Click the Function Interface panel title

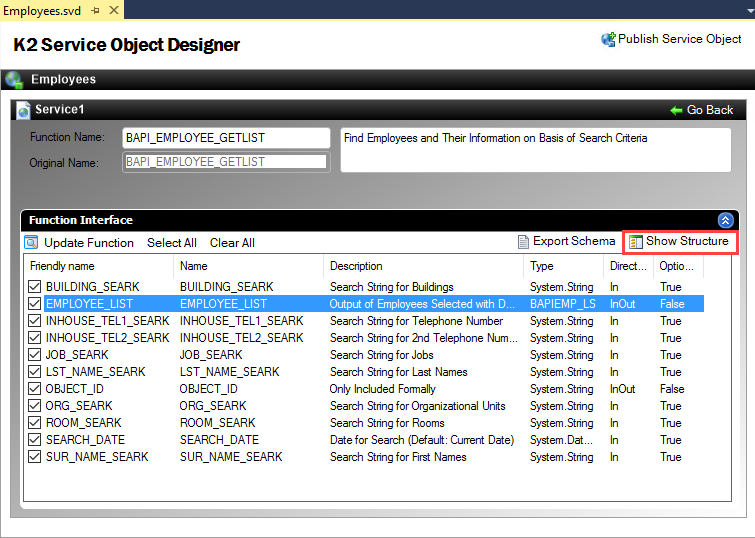coord(81,220)
